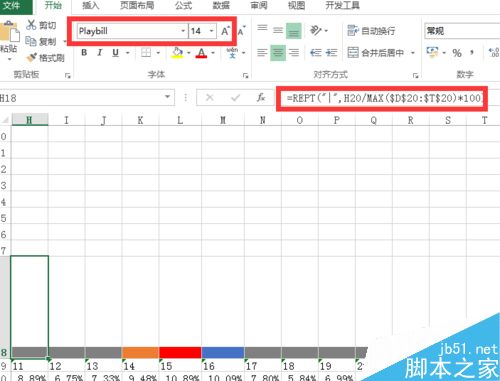This screenshot has height=381, width=500.
Task: Open the font size 14 dropdown
Action: tap(212, 31)
